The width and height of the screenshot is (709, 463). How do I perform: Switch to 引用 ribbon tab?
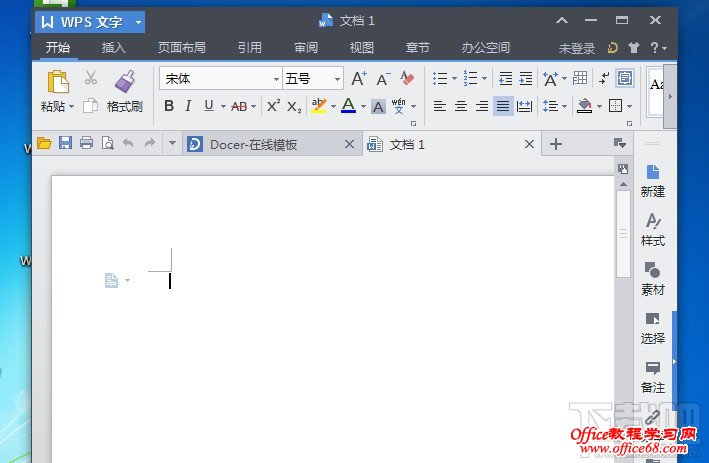(x=250, y=47)
